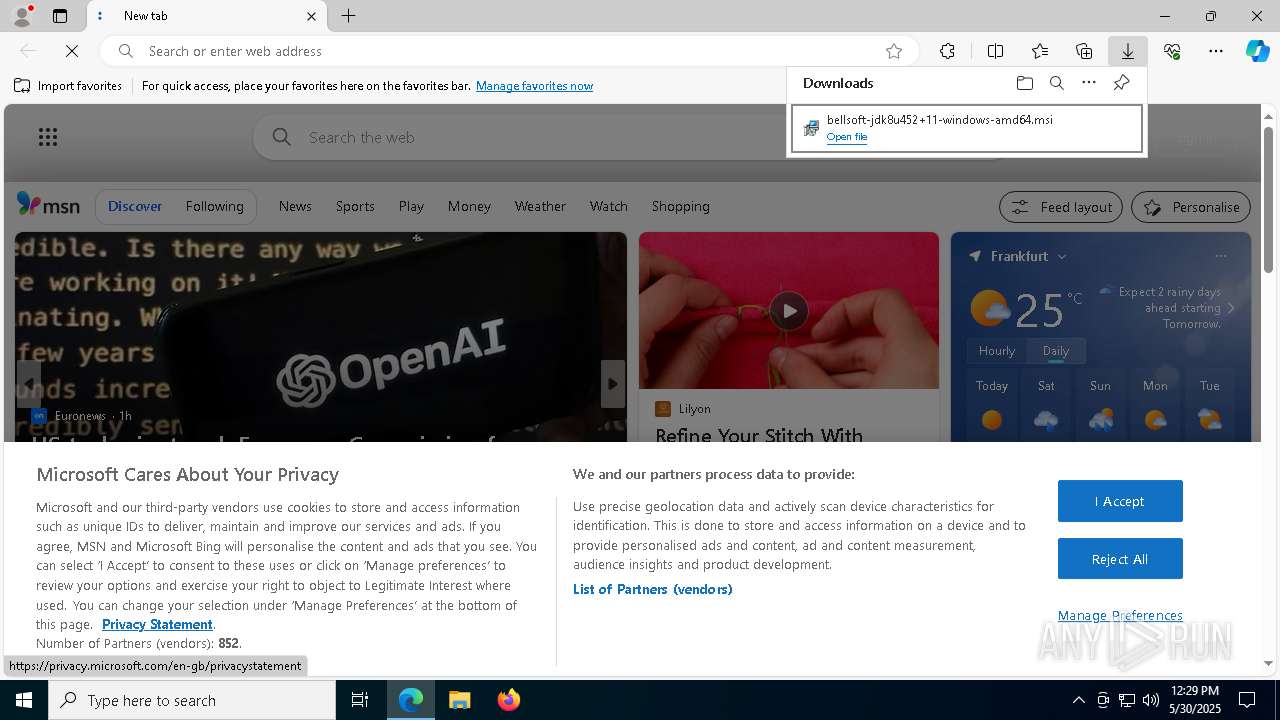Screen dimensions: 1280x720
Task: Select the Following tab
Action: tap(215, 206)
